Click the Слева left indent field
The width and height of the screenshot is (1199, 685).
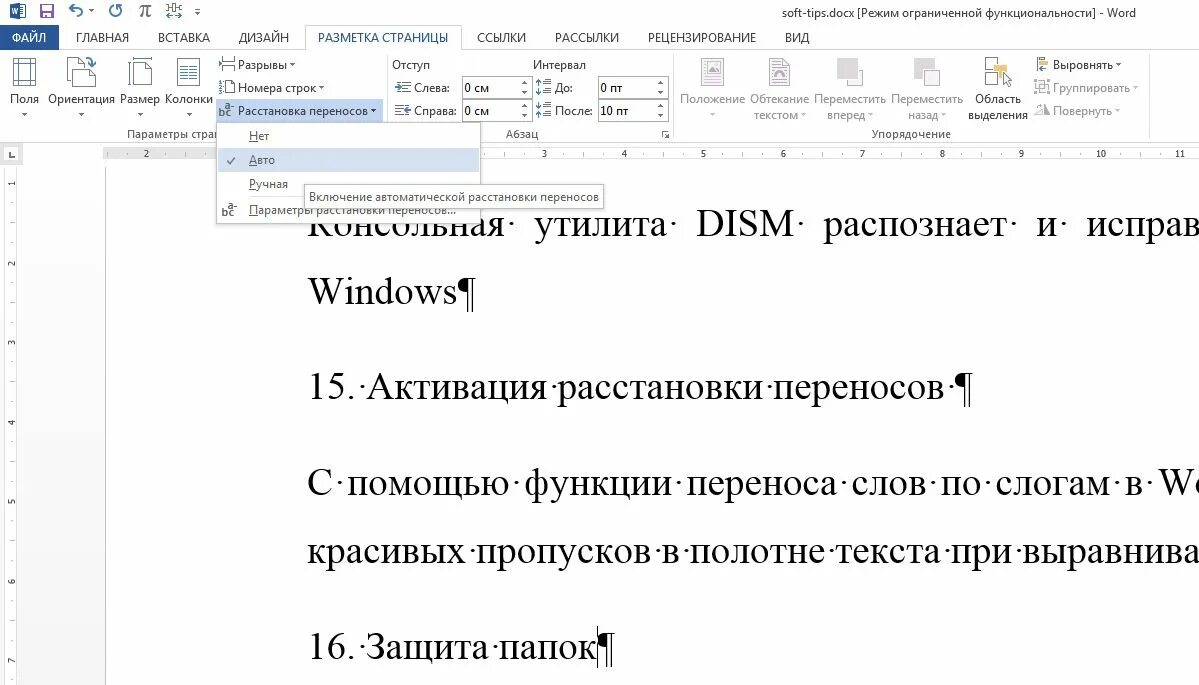(490, 88)
